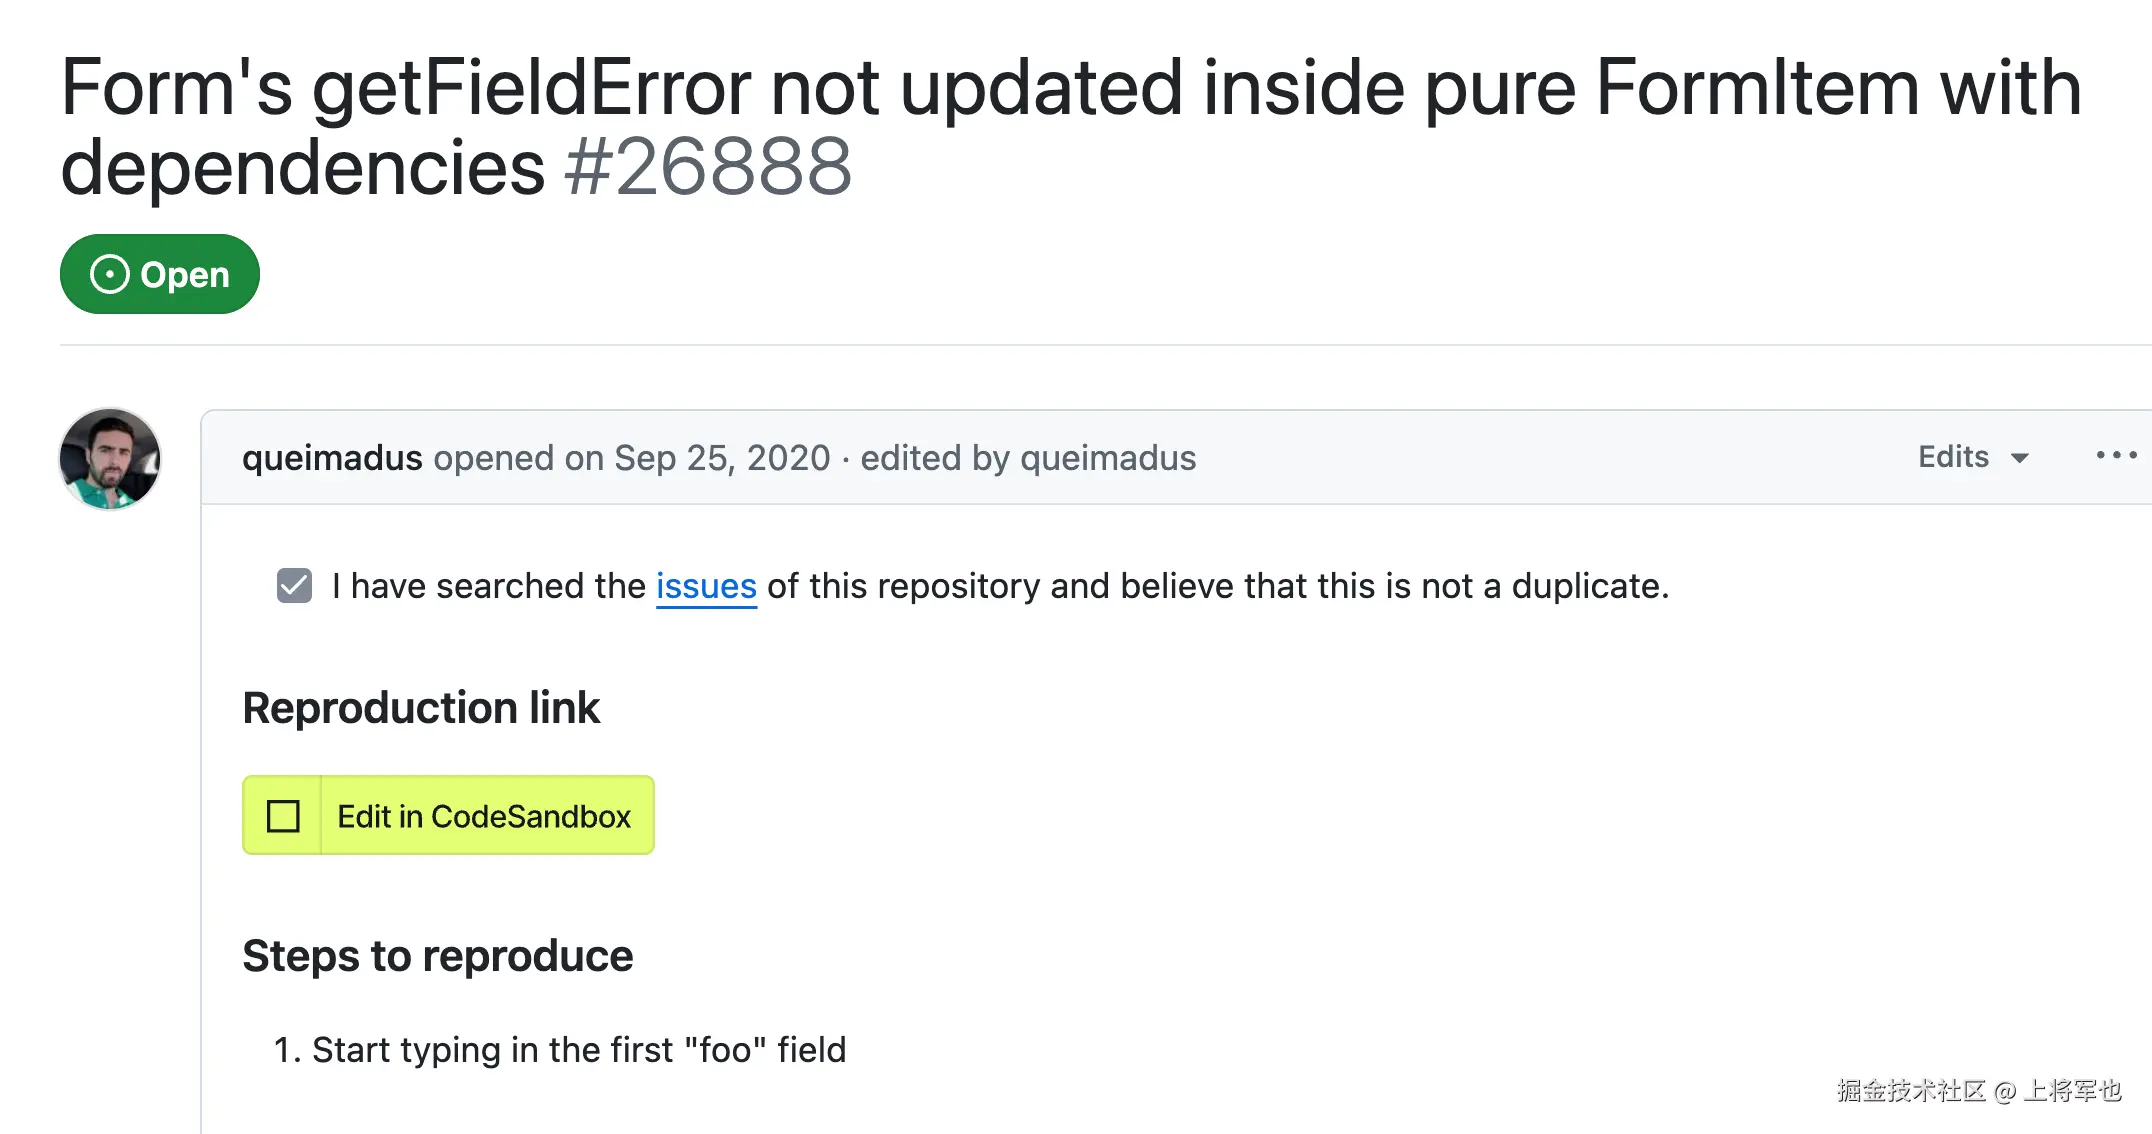Click the CodeSandbox square icon
This screenshot has height=1134, width=2152.
(x=283, y=816)
